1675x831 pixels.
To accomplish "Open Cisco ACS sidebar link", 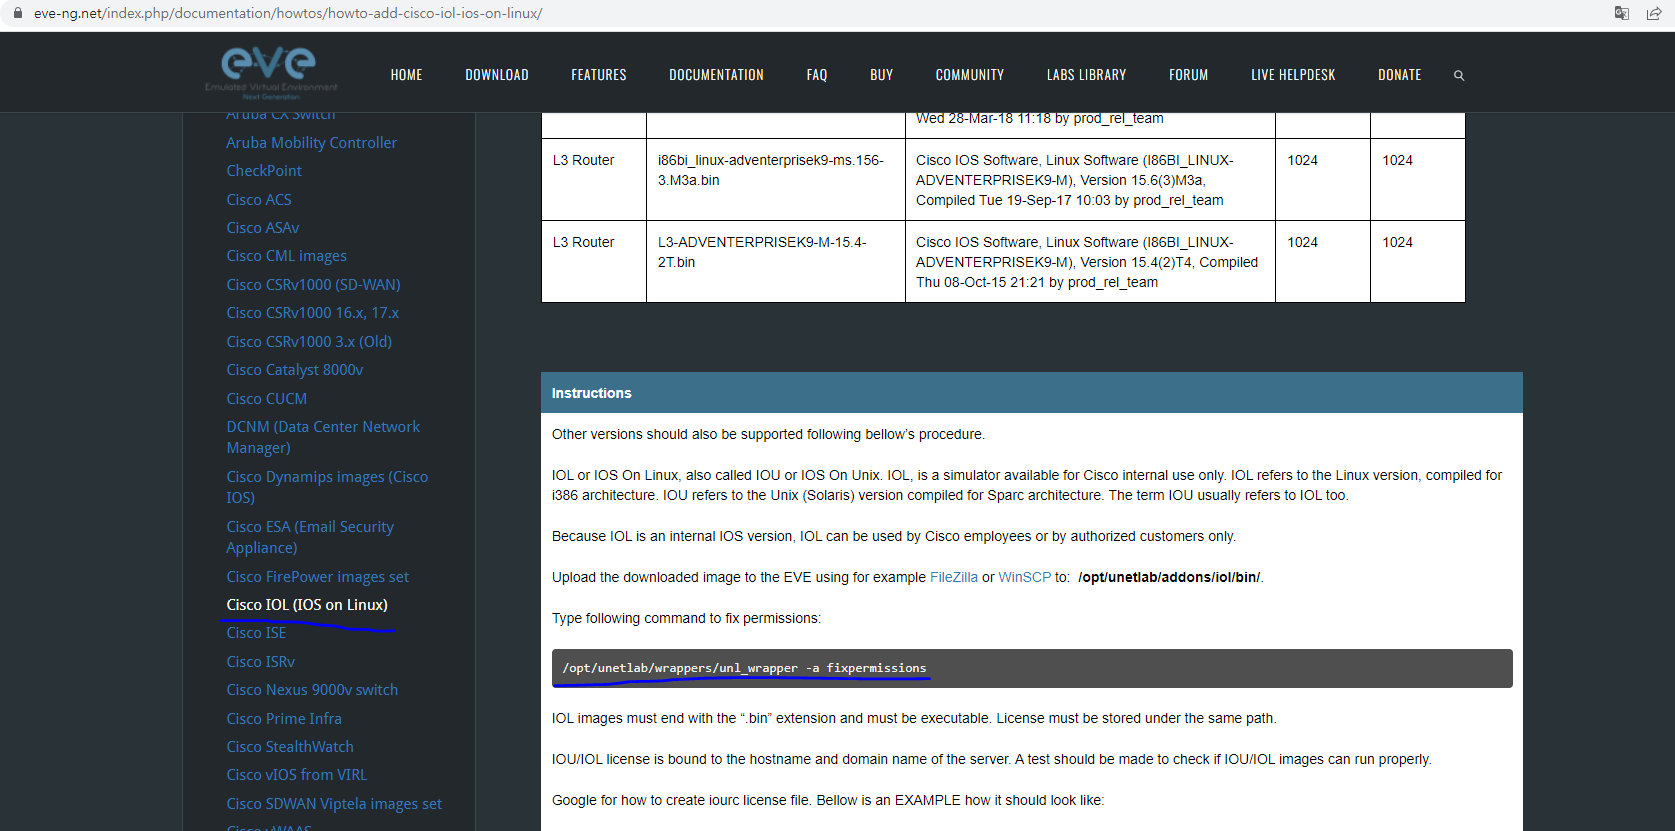I will click(x=259, y=200).
